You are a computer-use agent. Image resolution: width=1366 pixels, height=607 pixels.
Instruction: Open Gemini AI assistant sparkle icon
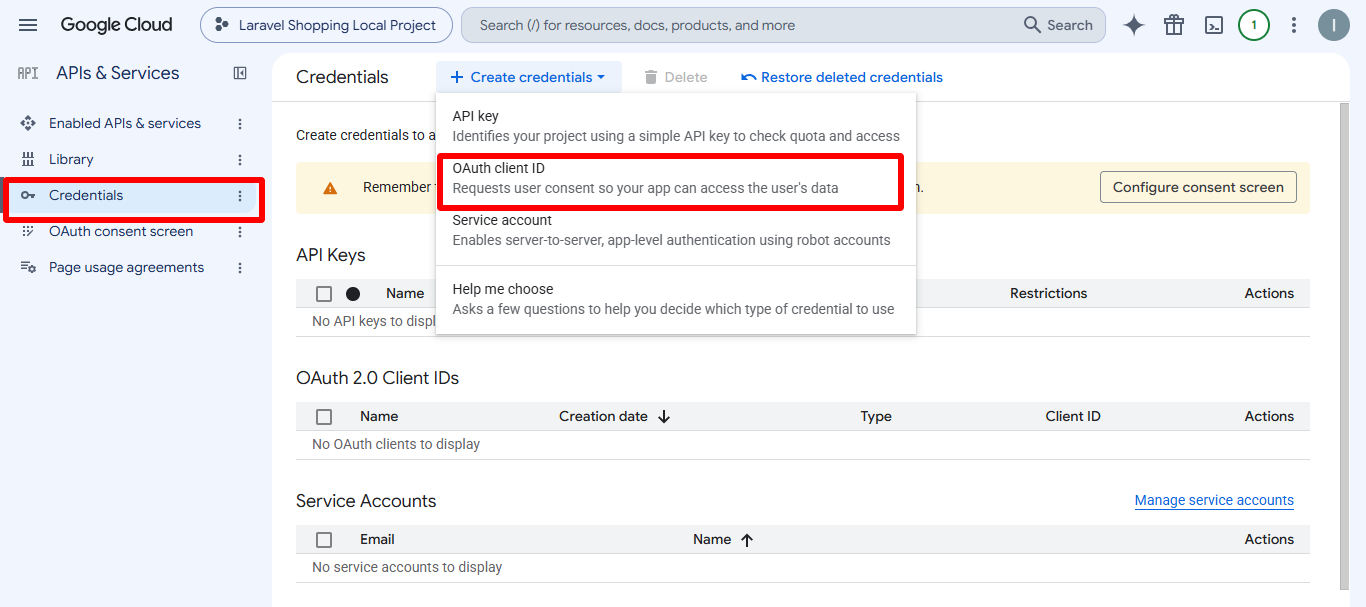(1134, 25)
